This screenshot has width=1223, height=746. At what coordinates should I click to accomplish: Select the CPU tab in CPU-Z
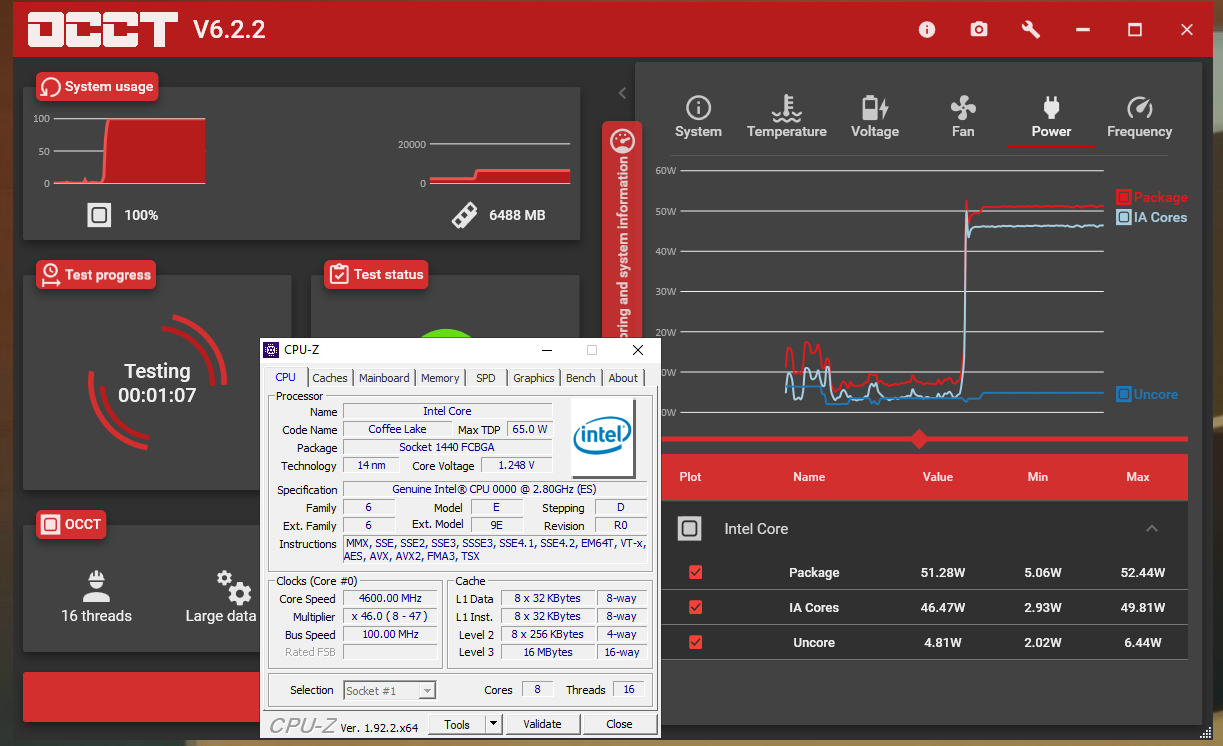click(x=286, y=377)
